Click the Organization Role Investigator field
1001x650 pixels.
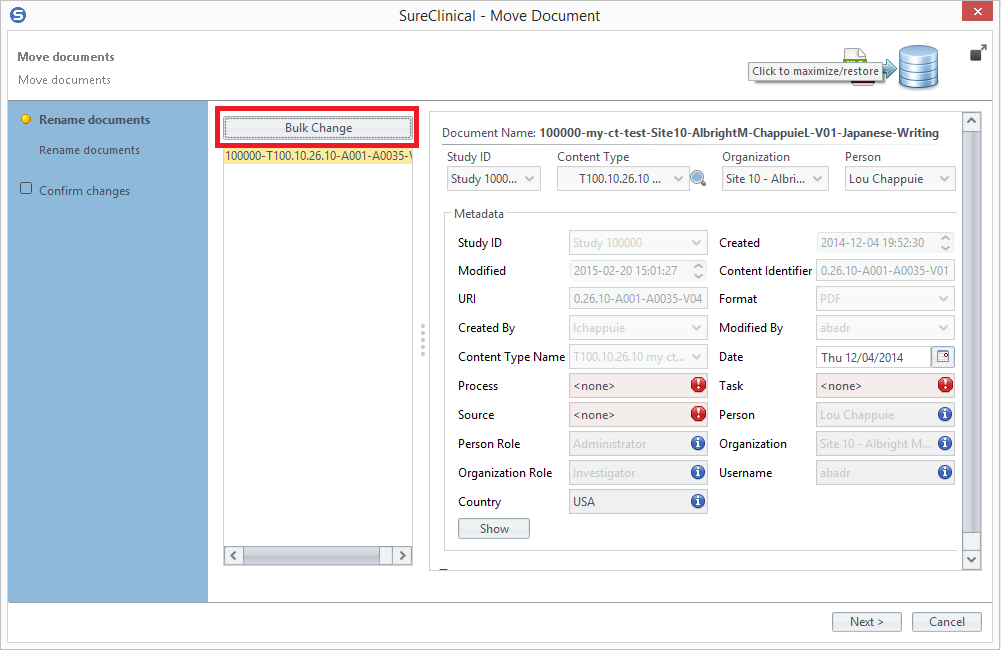pos(638,472)
